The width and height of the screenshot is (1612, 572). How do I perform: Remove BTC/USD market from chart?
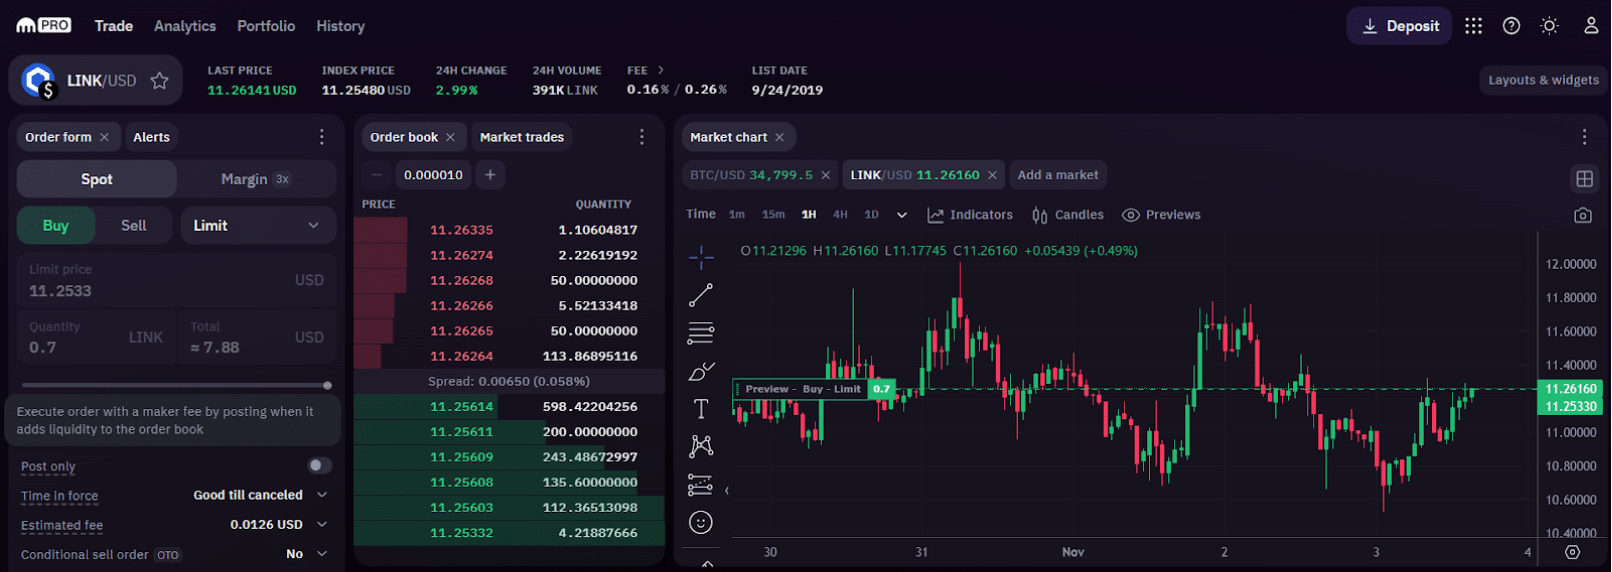[825, 175]
